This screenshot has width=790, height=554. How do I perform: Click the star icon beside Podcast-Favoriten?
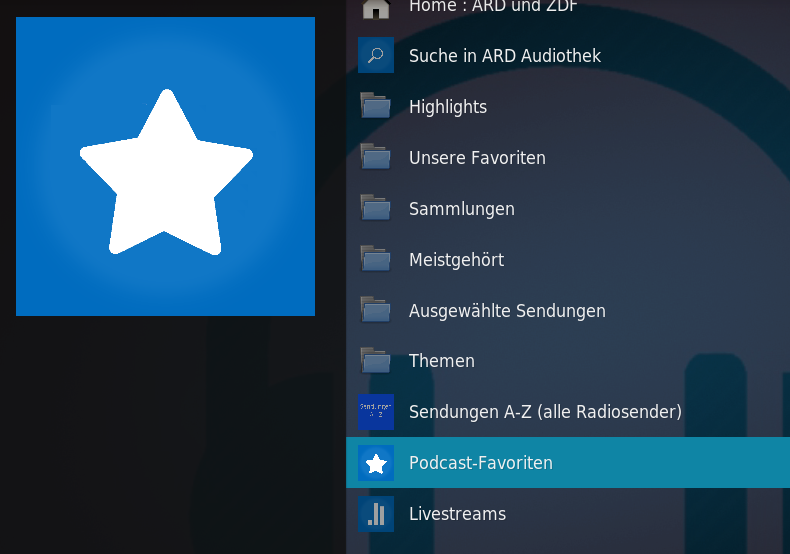click(376, 462)
